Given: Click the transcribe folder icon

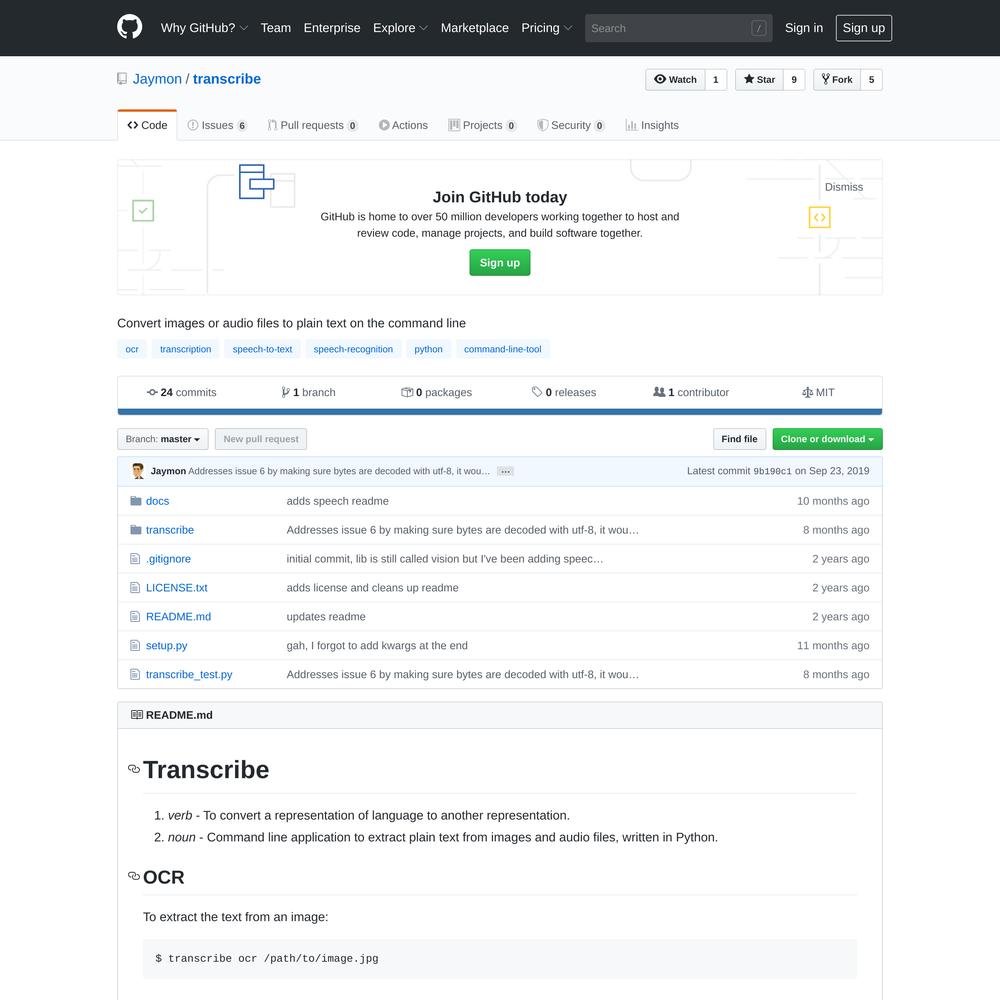Looking at the screenshot, I should [135, 529].
